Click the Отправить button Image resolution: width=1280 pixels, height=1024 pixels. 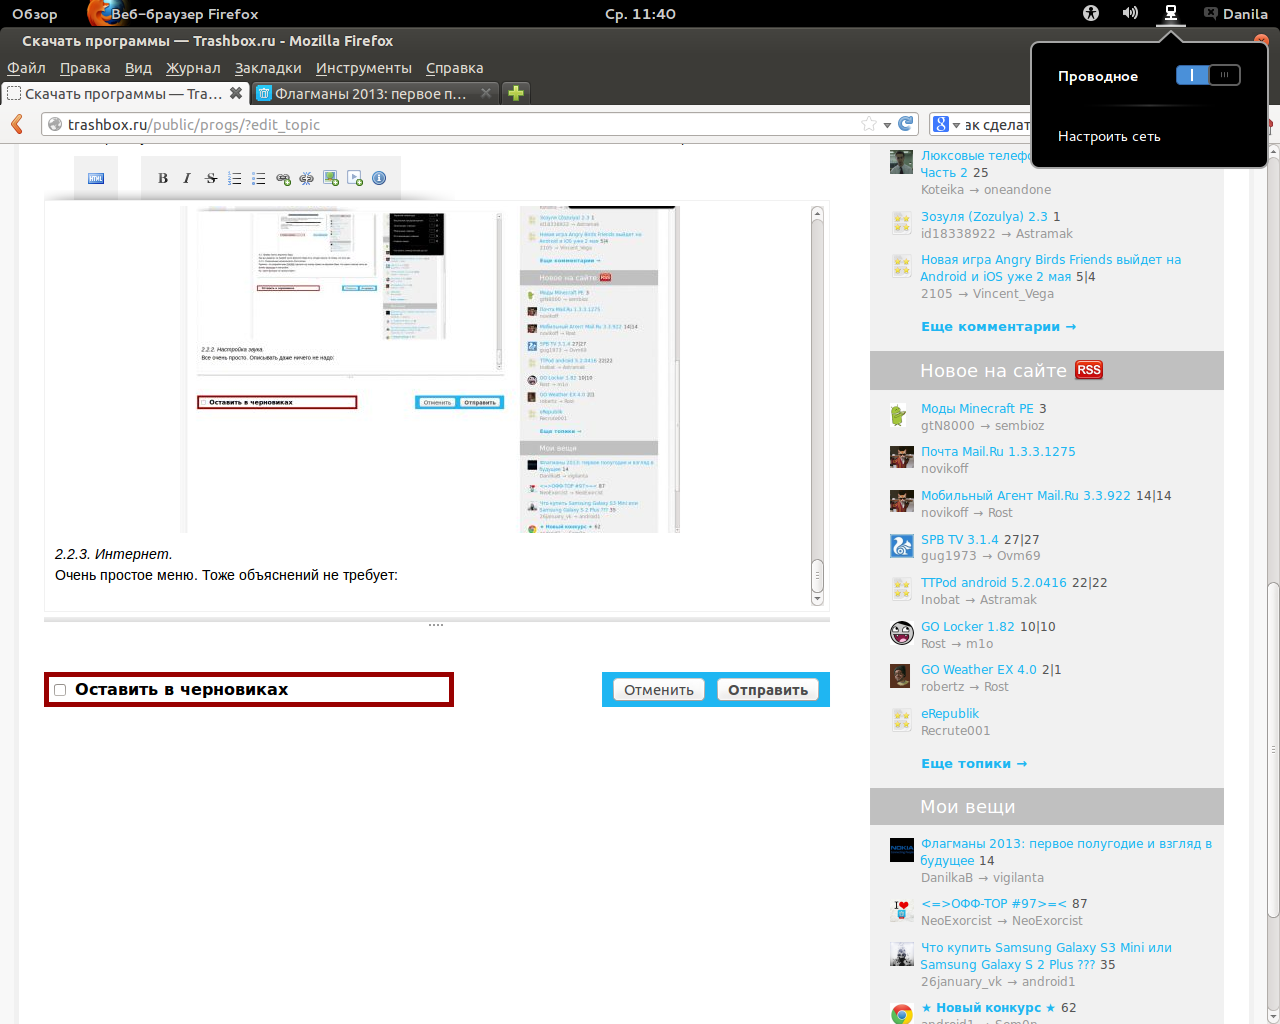point(768,690)
